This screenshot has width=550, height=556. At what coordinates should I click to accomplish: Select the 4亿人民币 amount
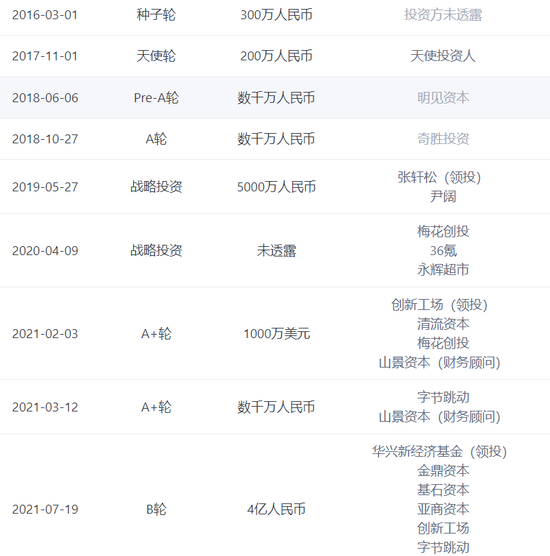276,510
